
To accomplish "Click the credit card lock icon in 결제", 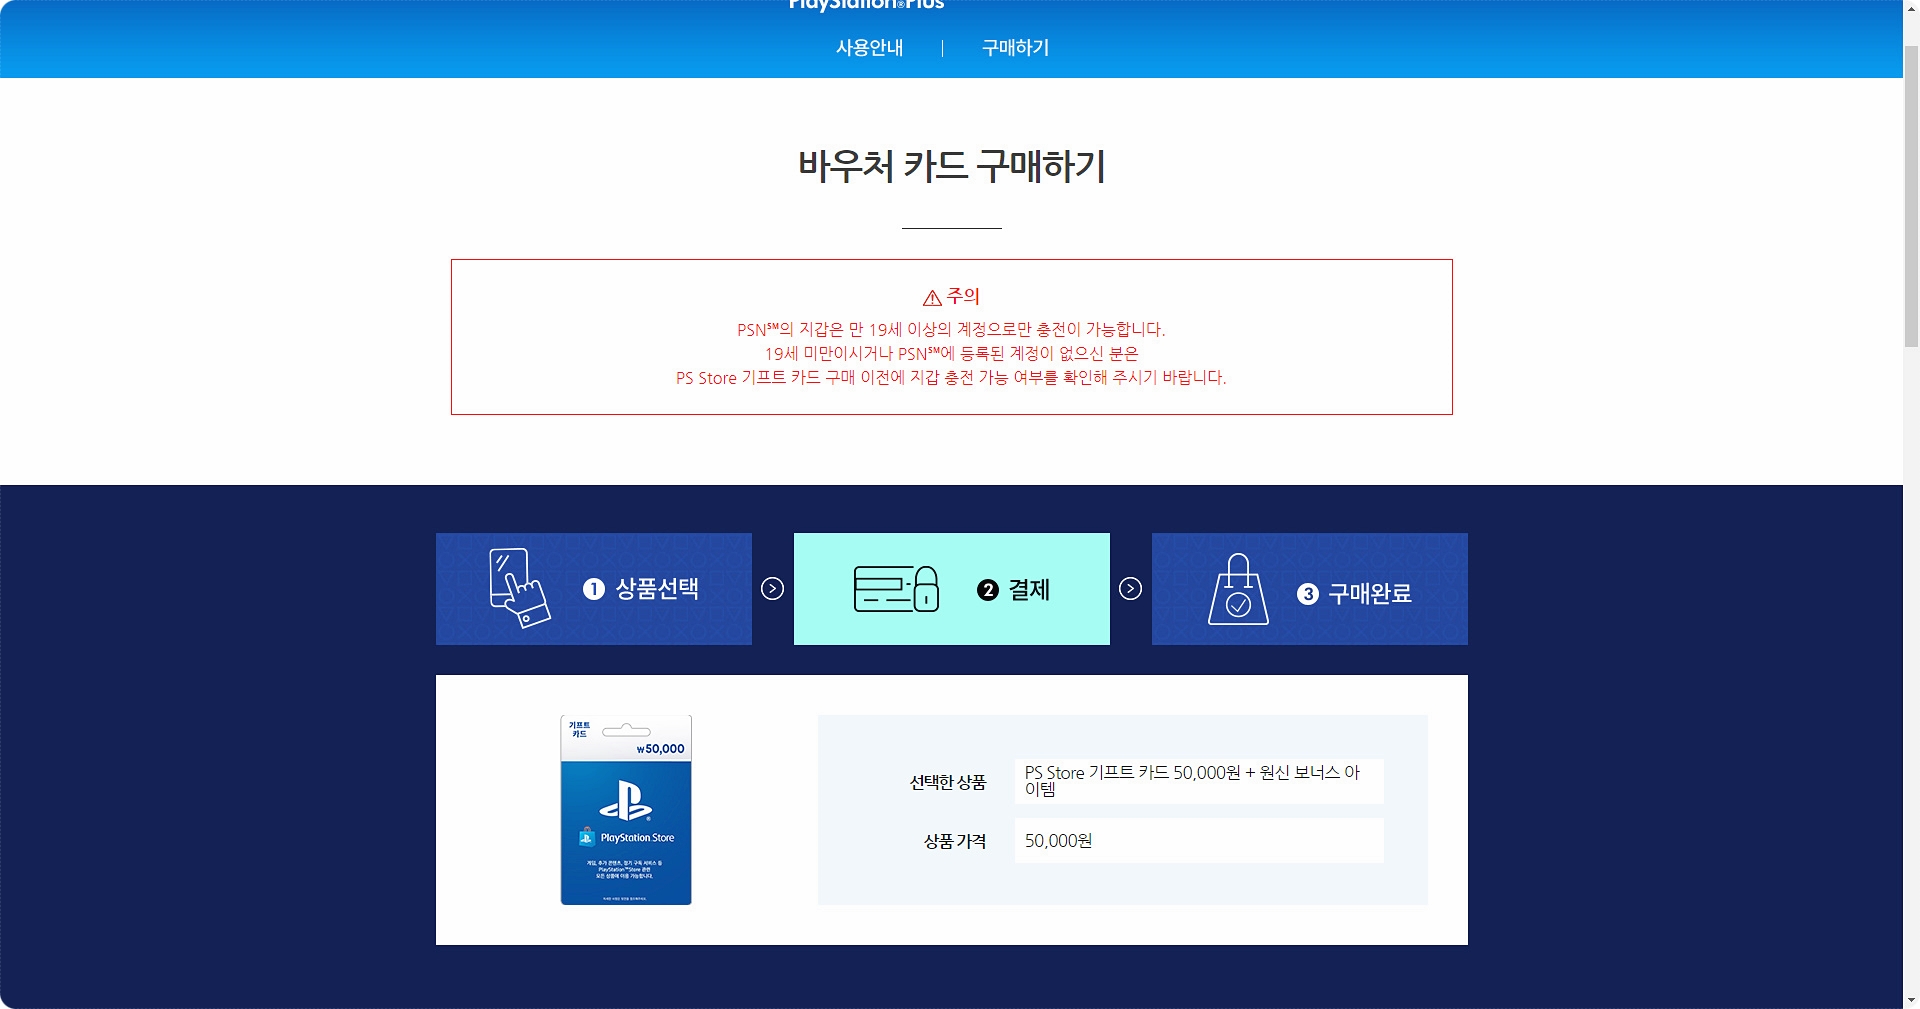I will tap(896, 589).
